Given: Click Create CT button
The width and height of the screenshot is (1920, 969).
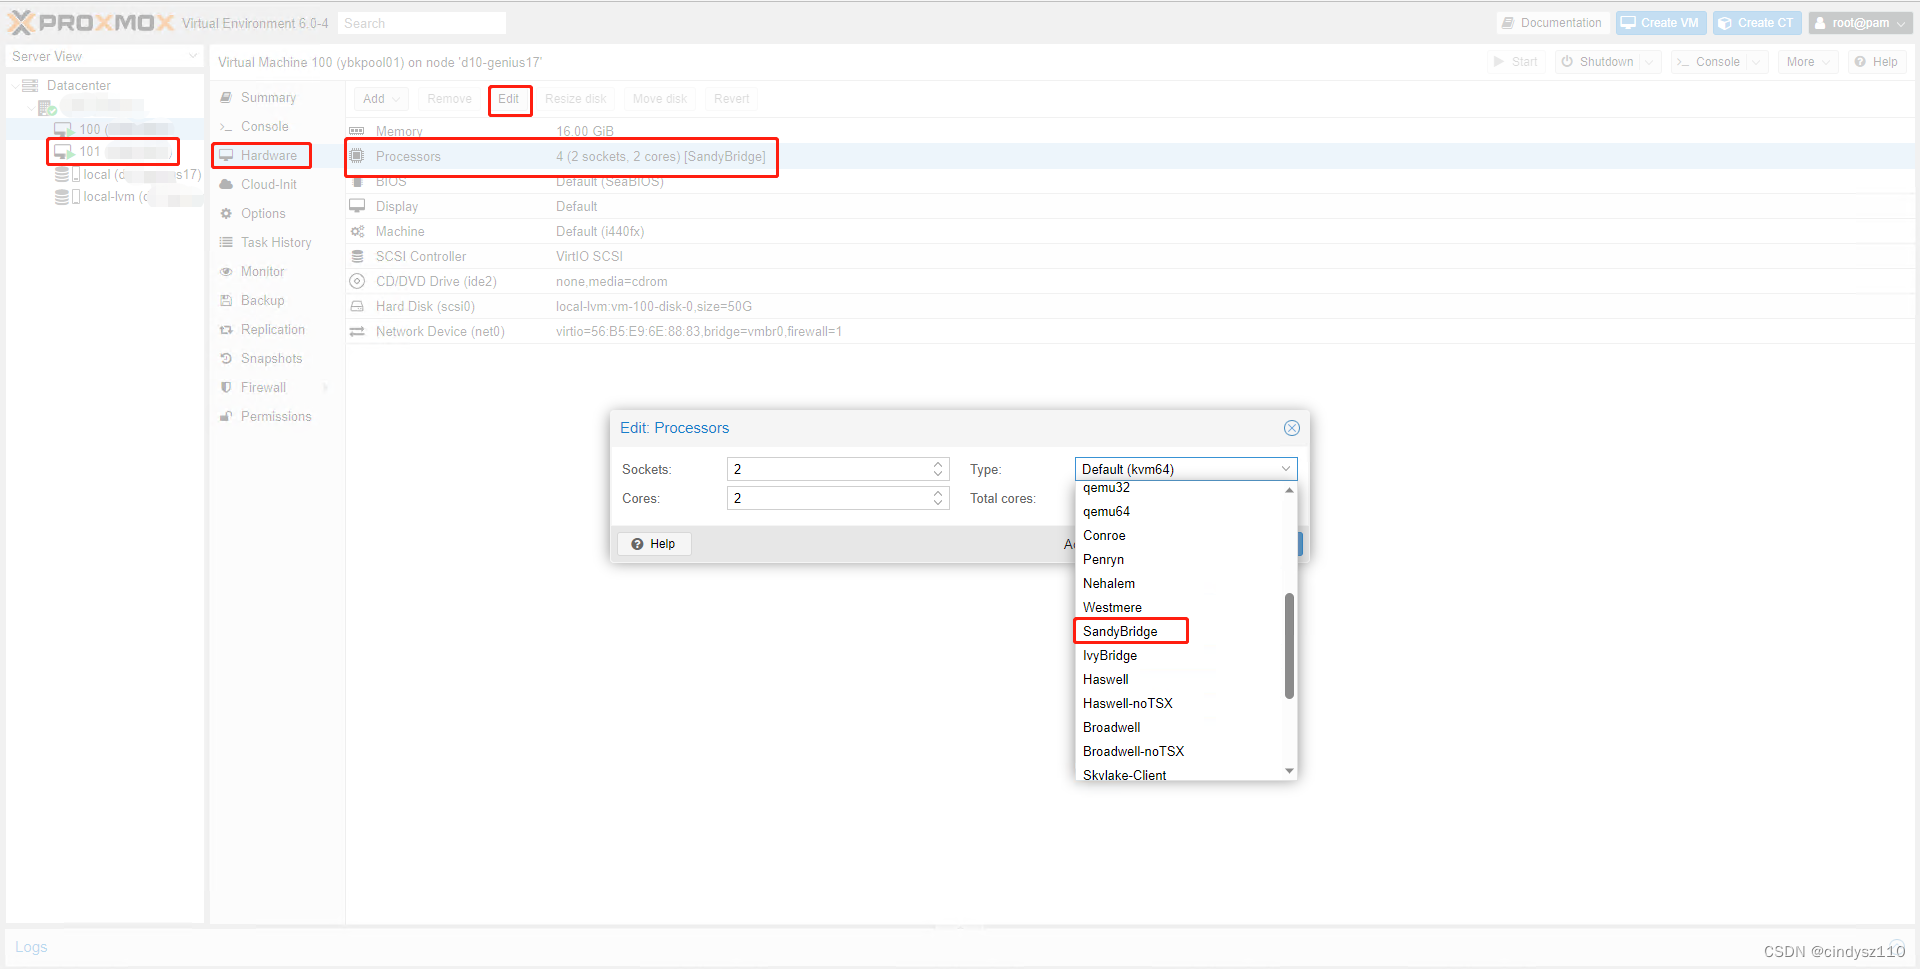Looking at the screenshot, I should [1756, 23].
